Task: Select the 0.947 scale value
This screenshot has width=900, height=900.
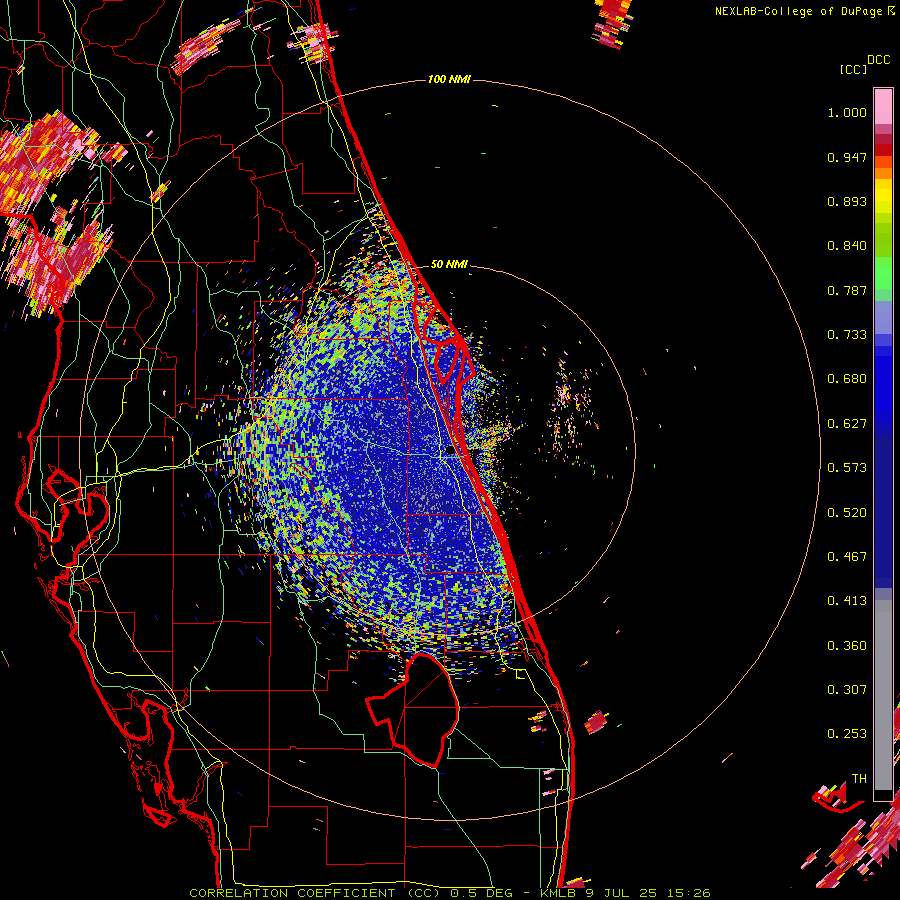Action: (x=847, y=157)
